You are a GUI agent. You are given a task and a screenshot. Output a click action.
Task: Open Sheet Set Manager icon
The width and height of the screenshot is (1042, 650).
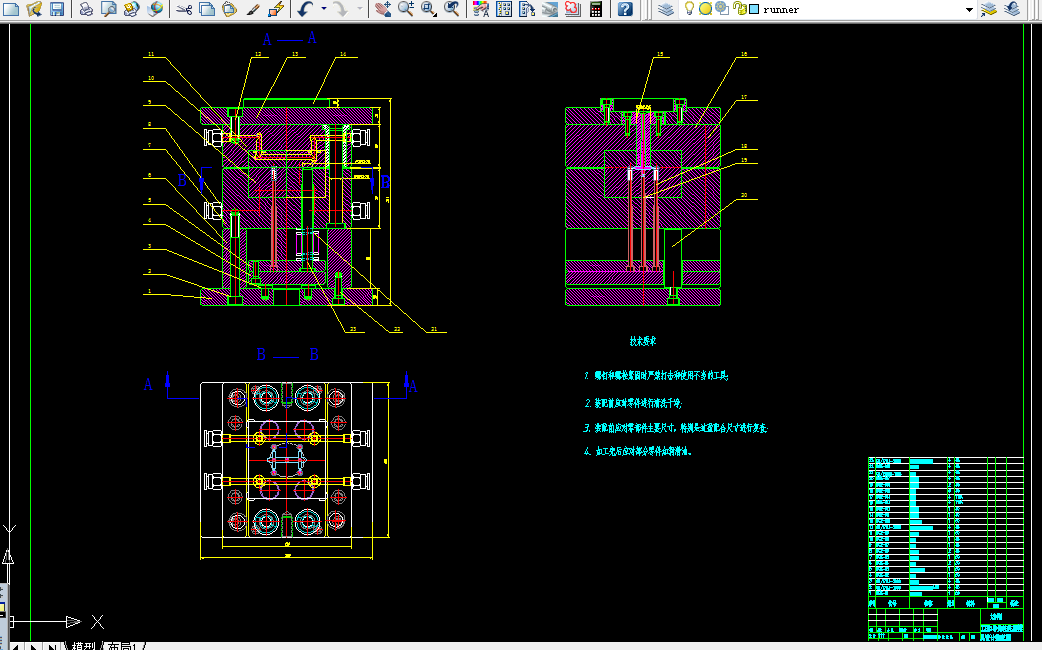pos(550,9)
